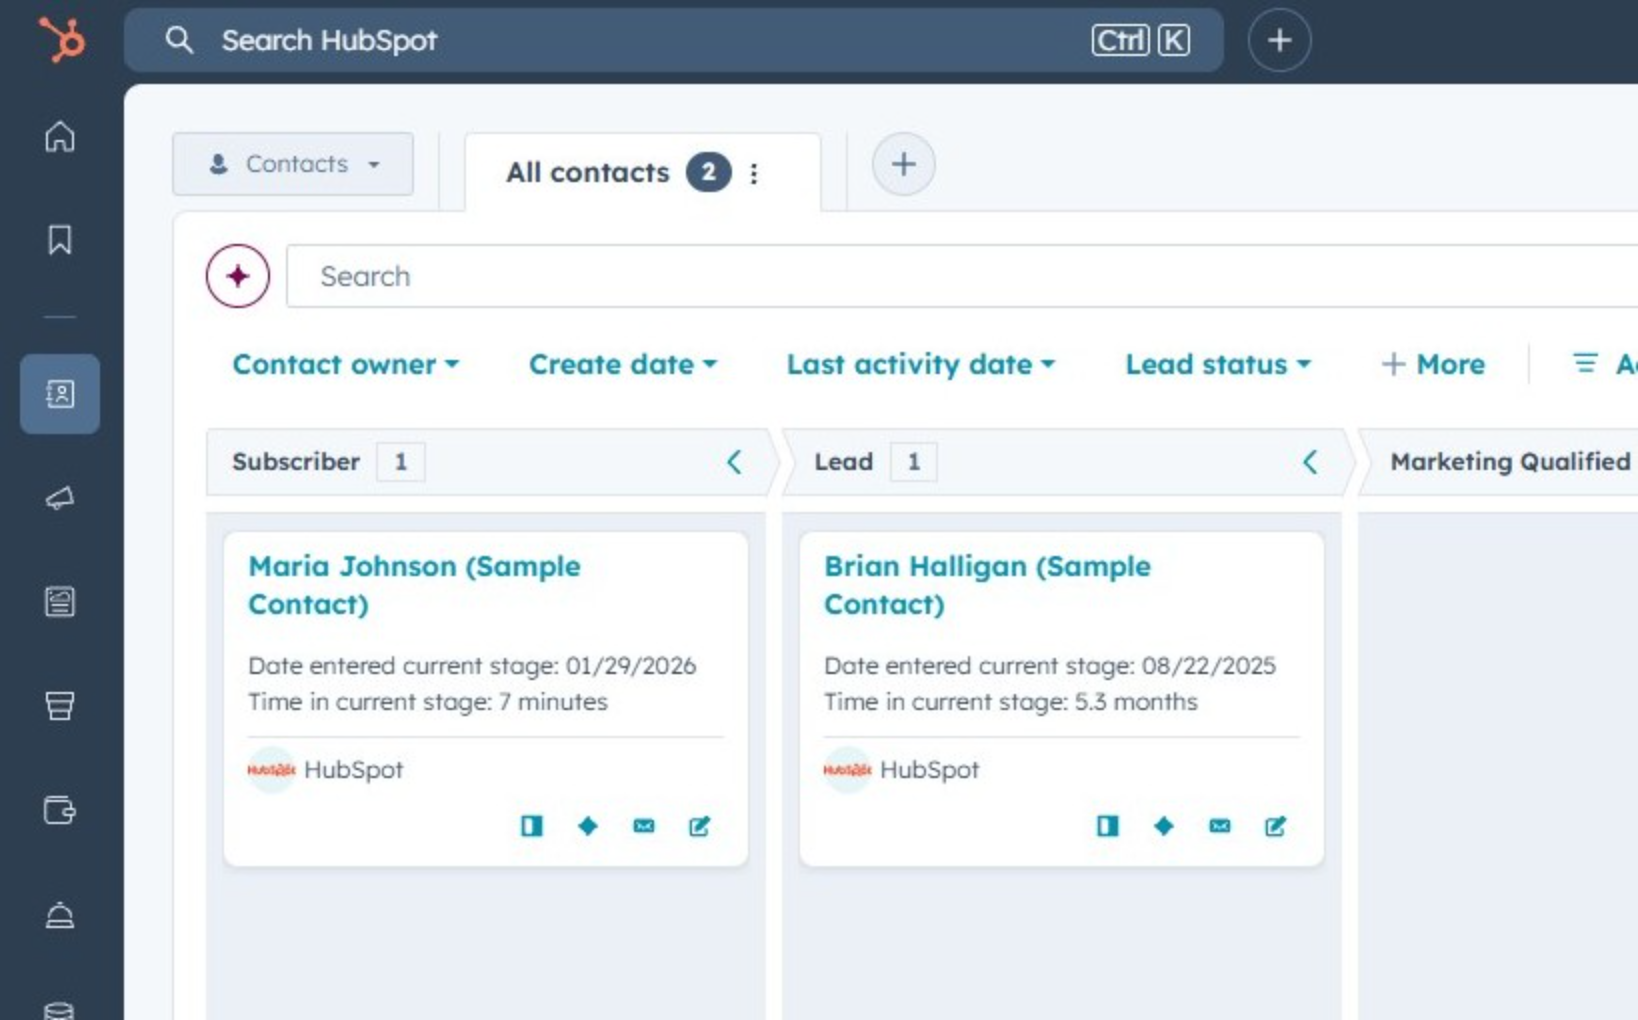Open the Home icon in the sidebar
This screenshot has width=1638, height=1020.
[x=59, y=139]
